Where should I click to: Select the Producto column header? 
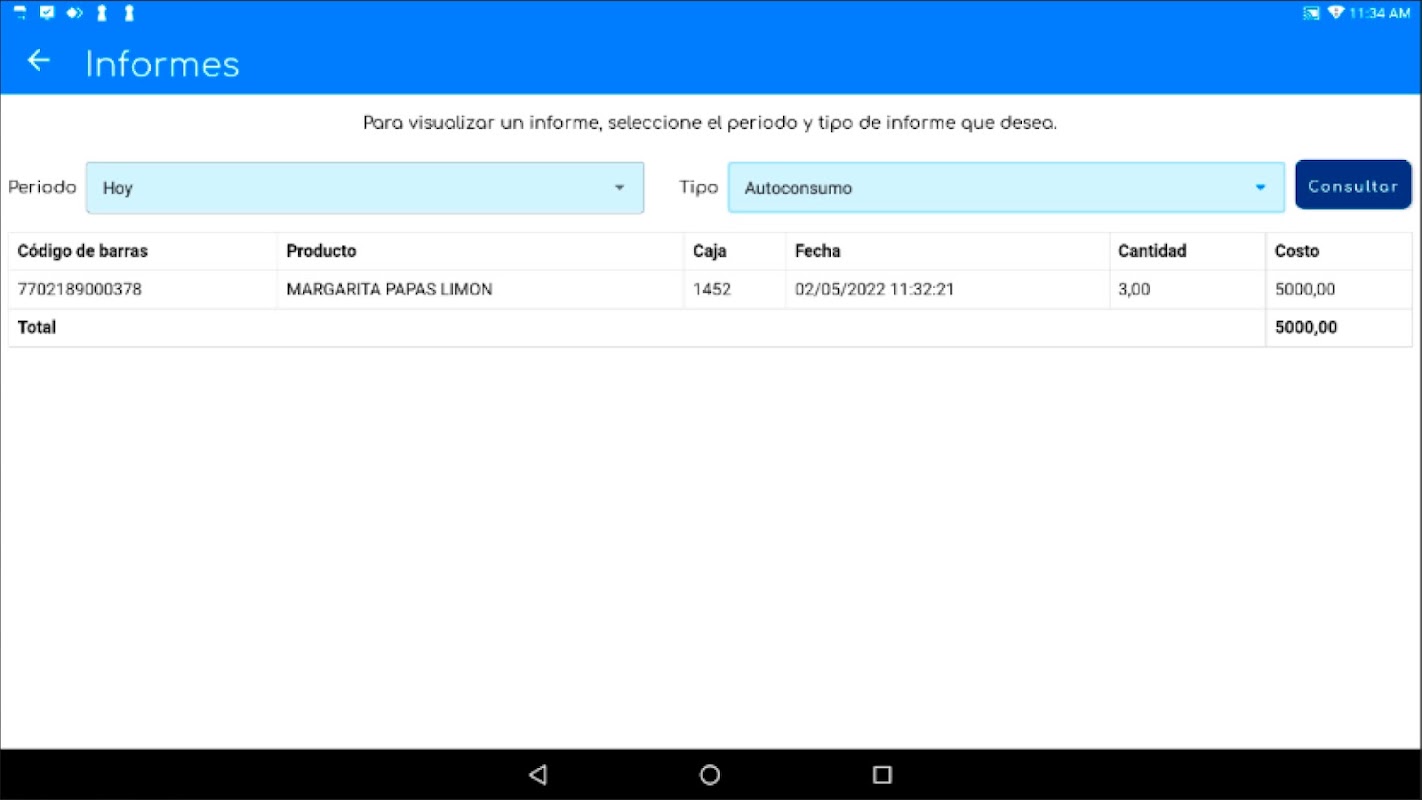point(321,251)
